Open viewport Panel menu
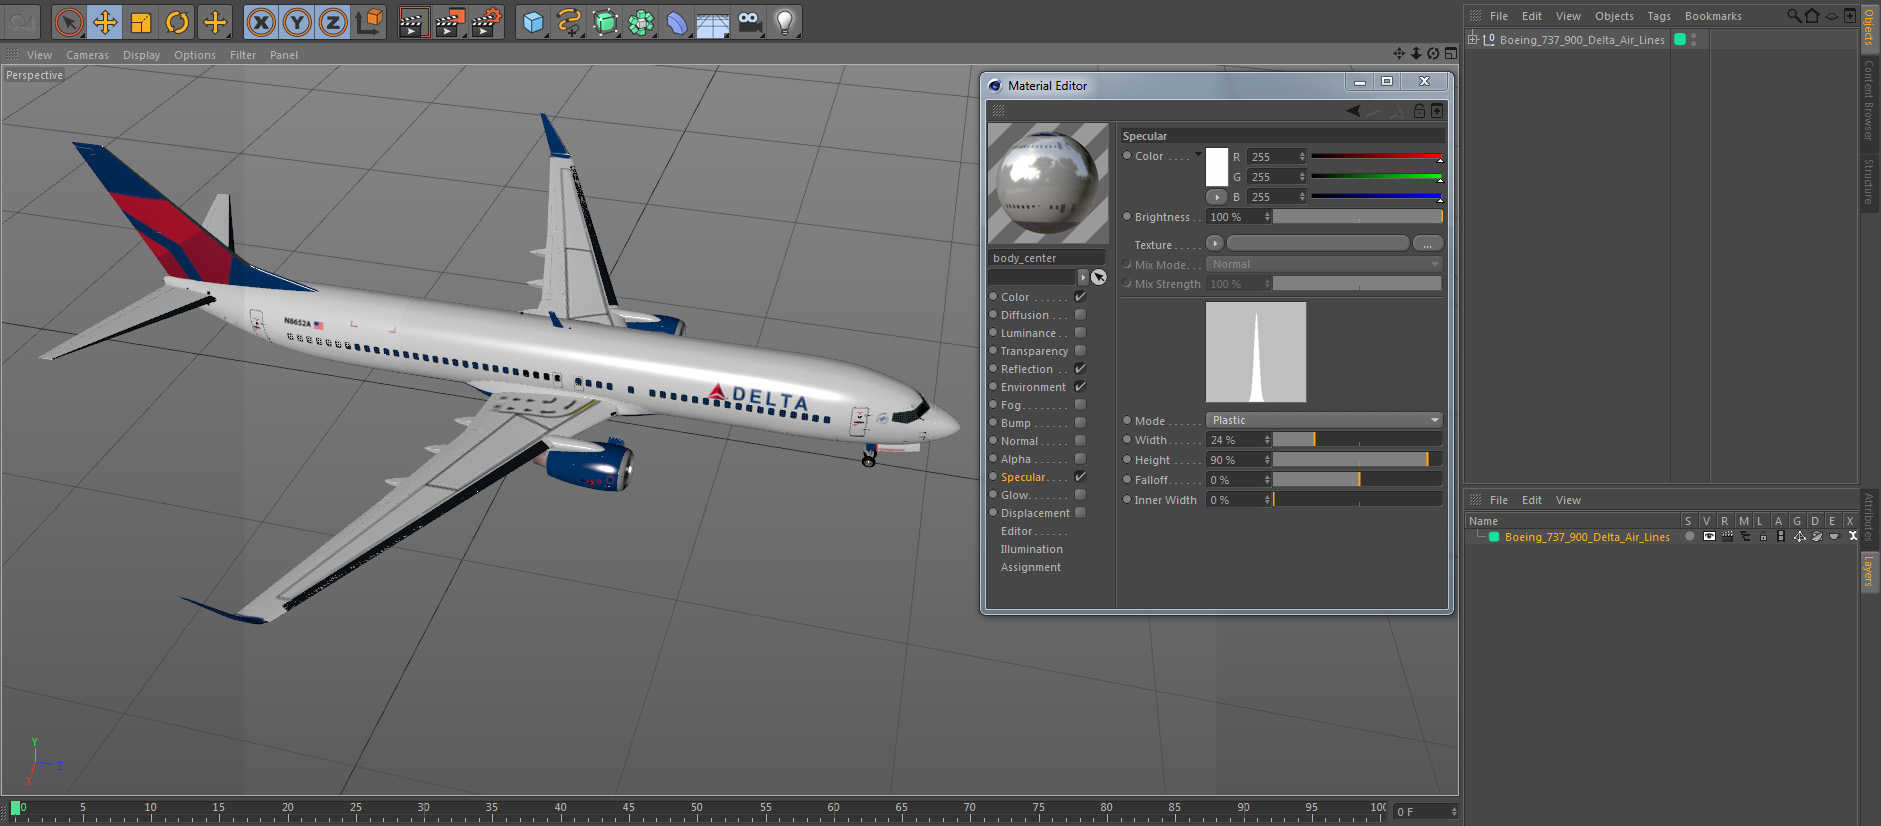Image resolution: width=1881 pixels, height=826 pixels. click(x=284, y=55)
